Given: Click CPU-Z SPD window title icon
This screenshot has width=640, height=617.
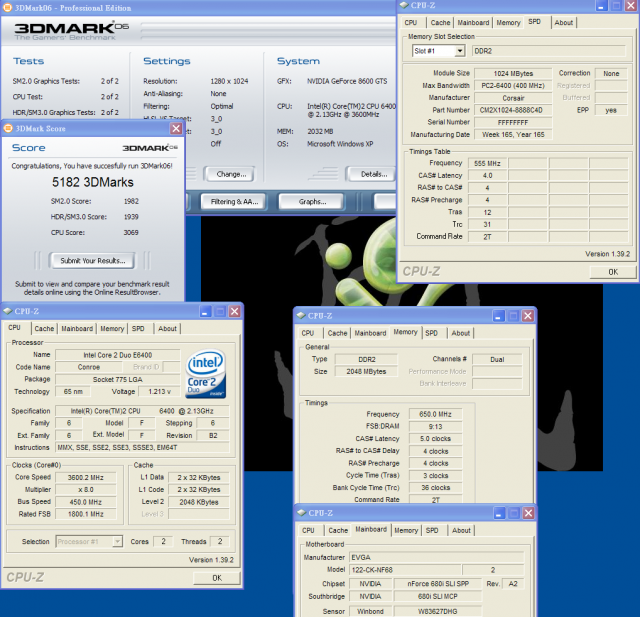Looking at the screenshot, I should coord(404,5).
